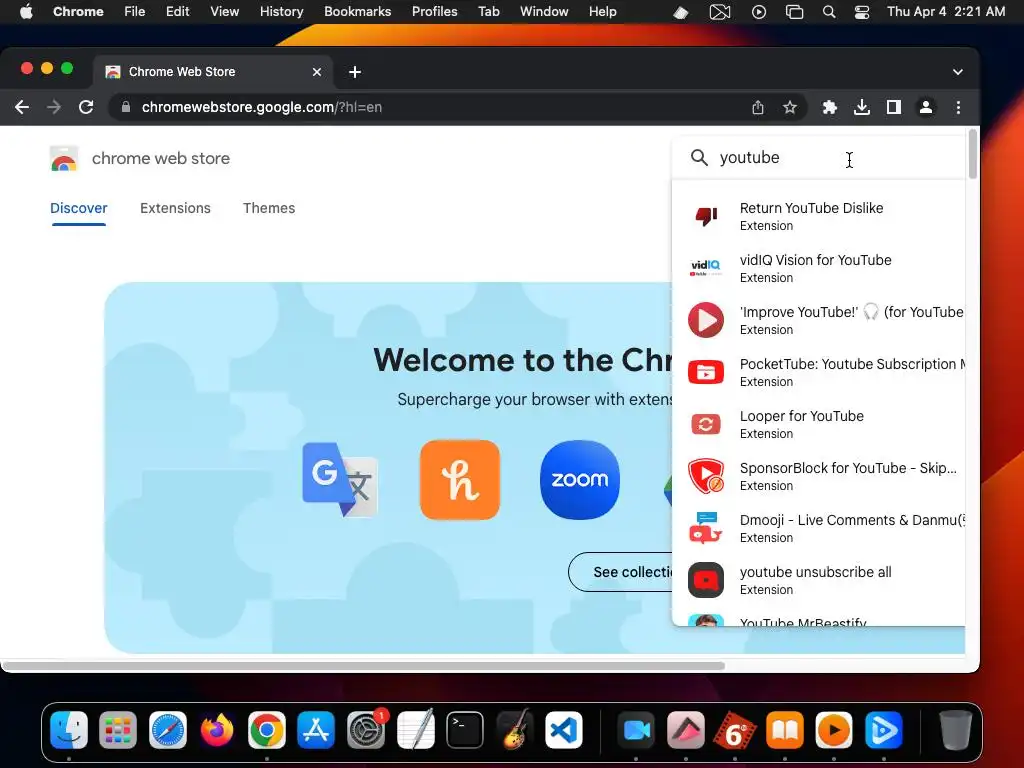Click the vertical page scrollbar

(973, 153)
